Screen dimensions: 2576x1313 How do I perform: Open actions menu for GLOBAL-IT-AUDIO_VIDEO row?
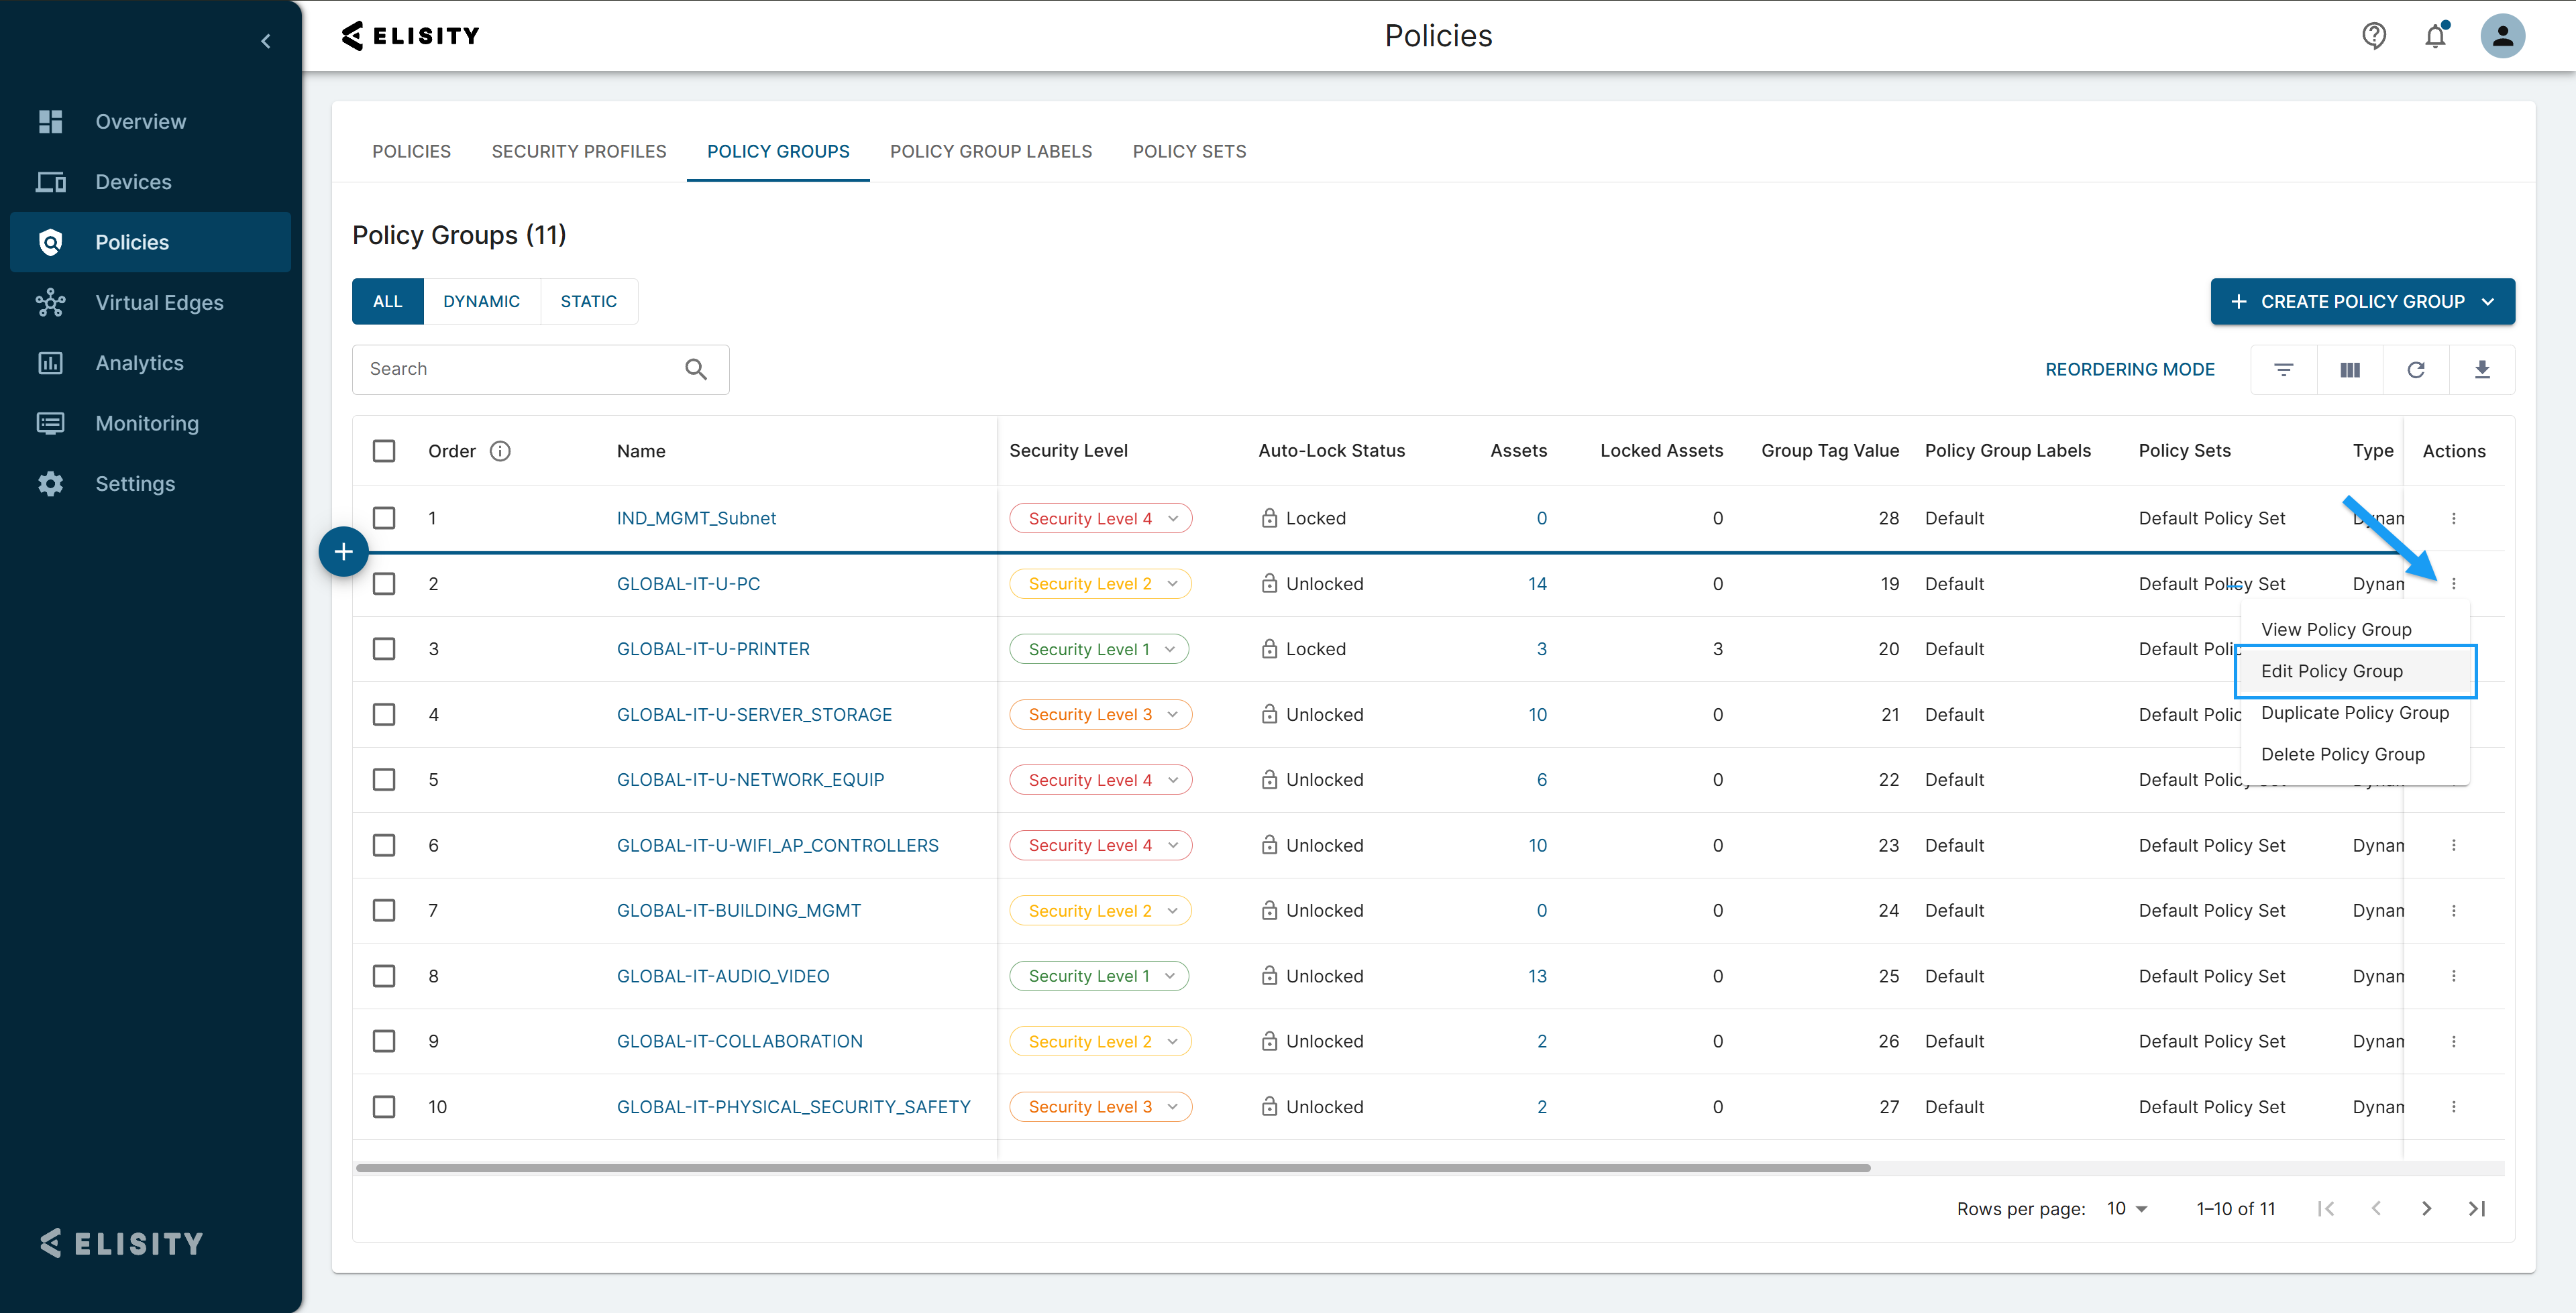click(x=2453, y=976)
